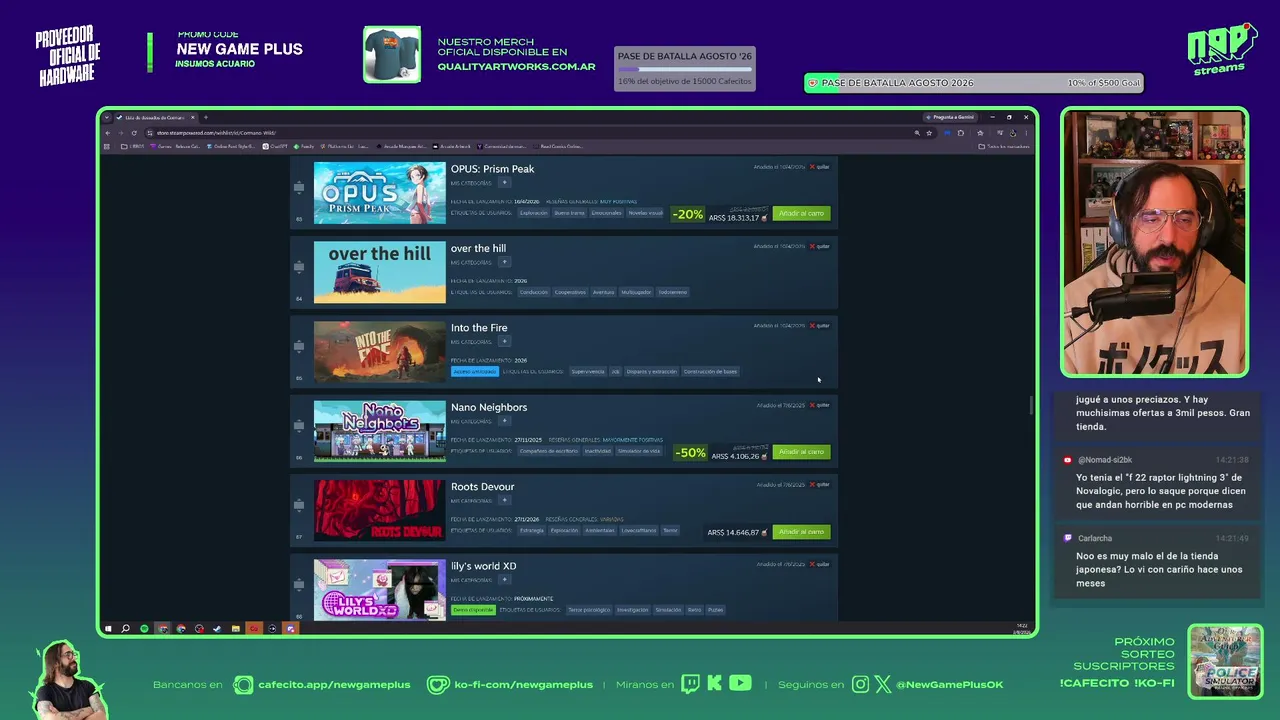
Task: Click the -50% discount badge on Nano Neighbors
Action: pos(690,453)
